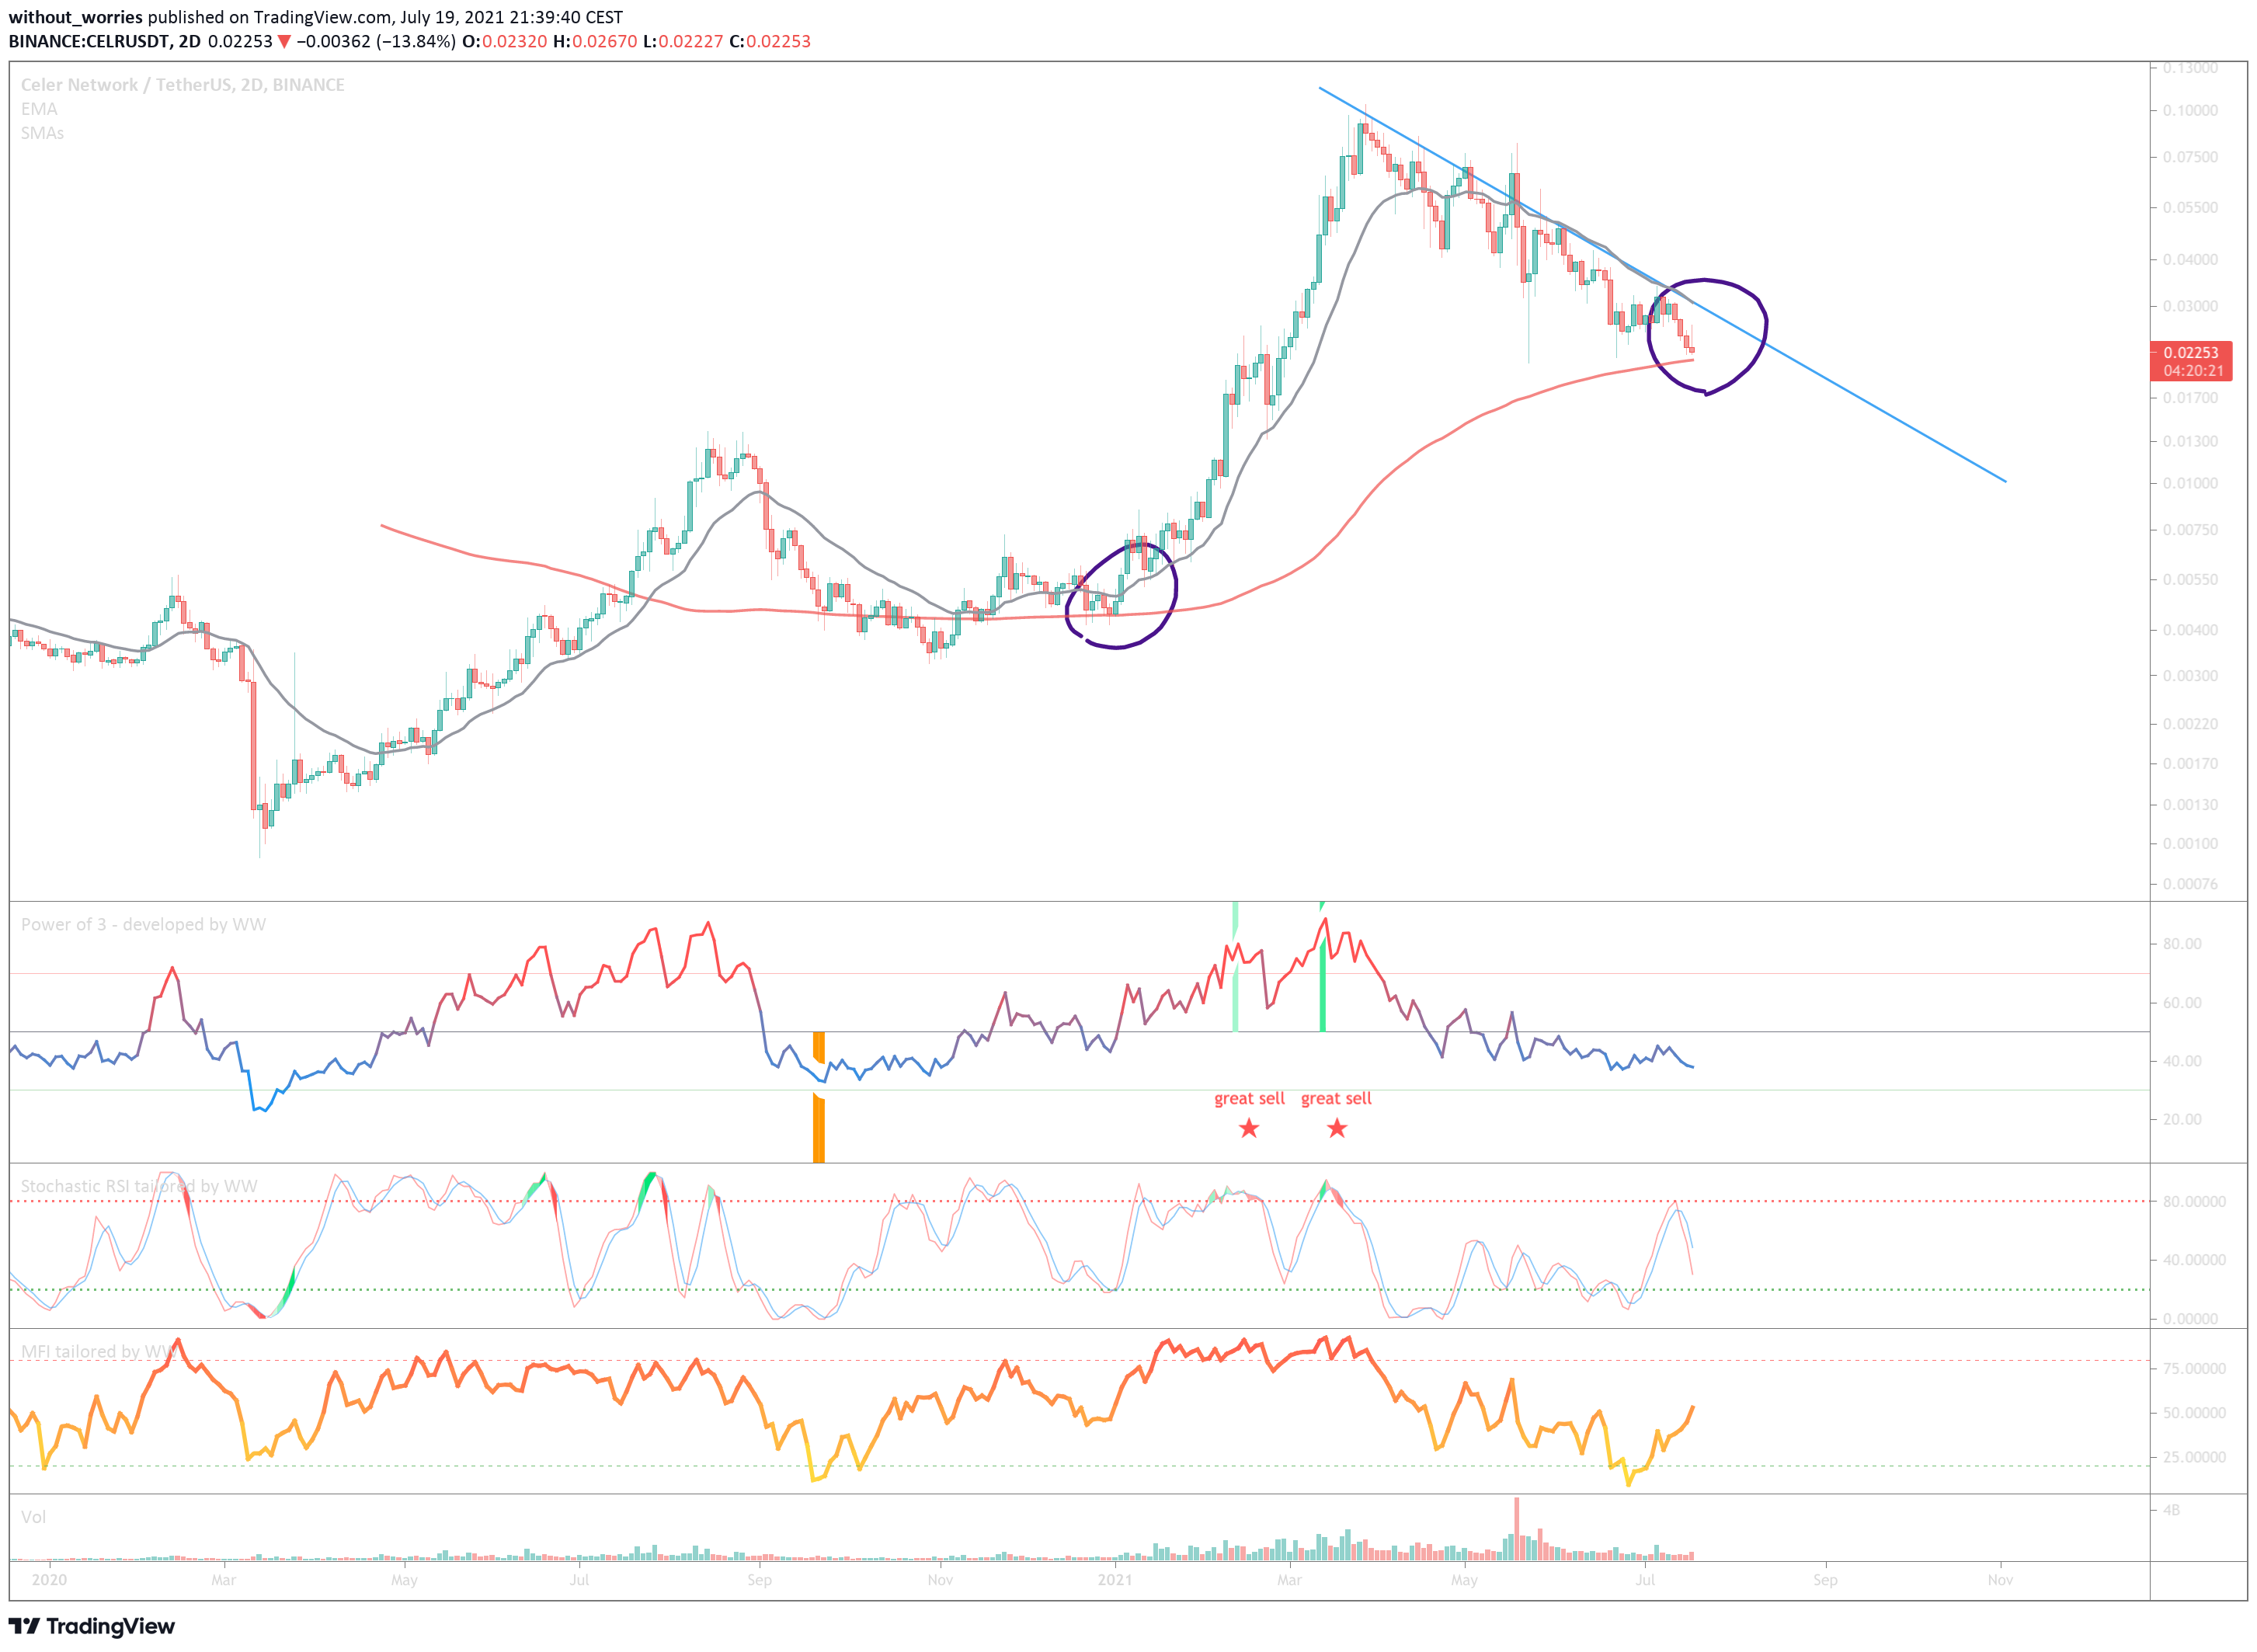This screenshot has width=2257, height=1652.
Task: Click the 0.00550 price axis label
Action: click(2190, 579)
